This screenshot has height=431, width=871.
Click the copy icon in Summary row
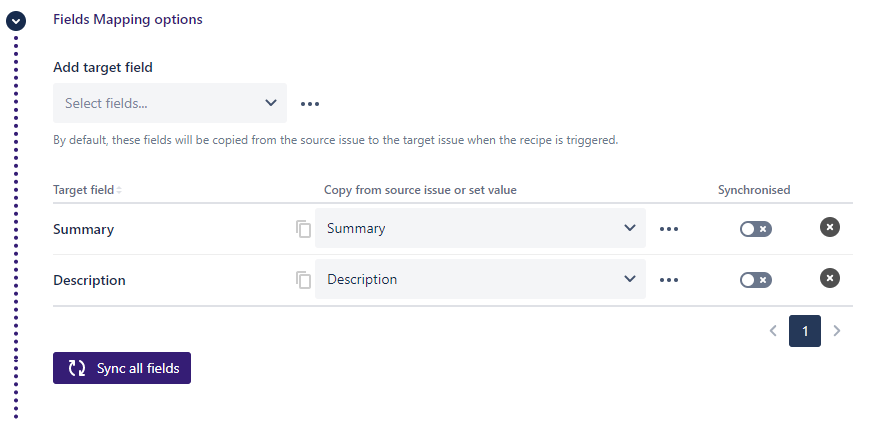(x=304, y=229)
